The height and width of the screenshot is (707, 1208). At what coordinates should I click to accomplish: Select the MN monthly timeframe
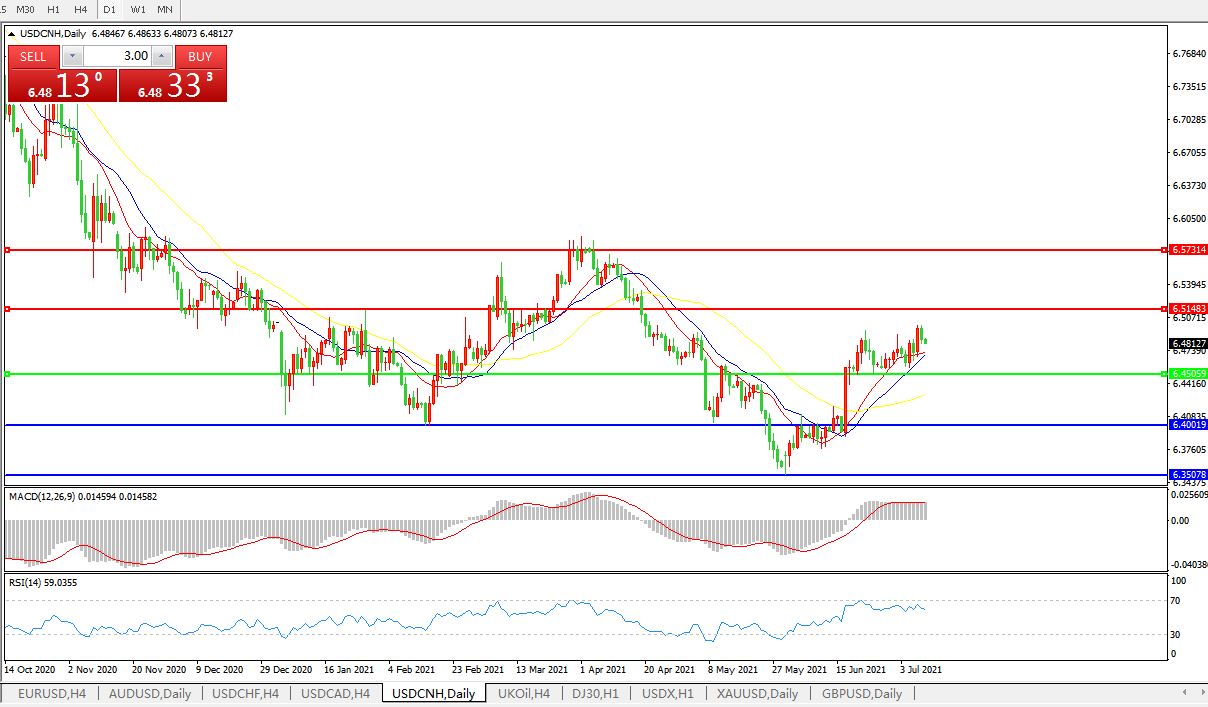(x=164, y=9)
